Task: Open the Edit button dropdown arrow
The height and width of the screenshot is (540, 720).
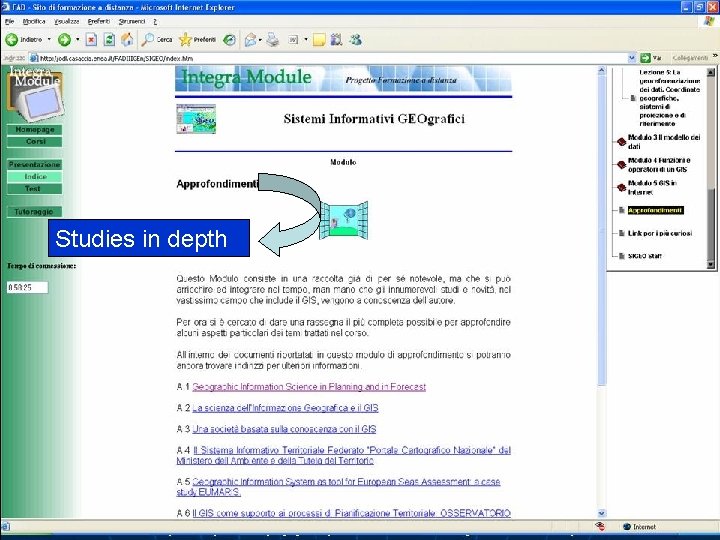Action: 306,40
